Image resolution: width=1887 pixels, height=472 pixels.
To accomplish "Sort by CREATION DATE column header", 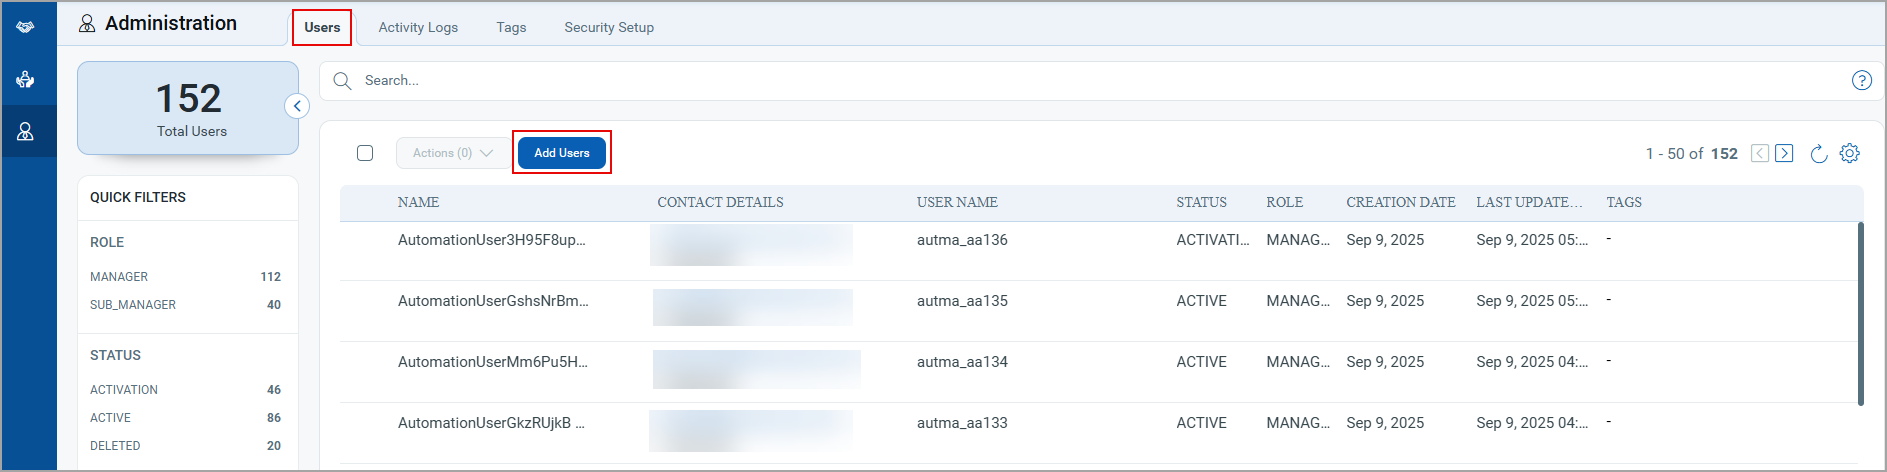I will (x=1400, y=202).
